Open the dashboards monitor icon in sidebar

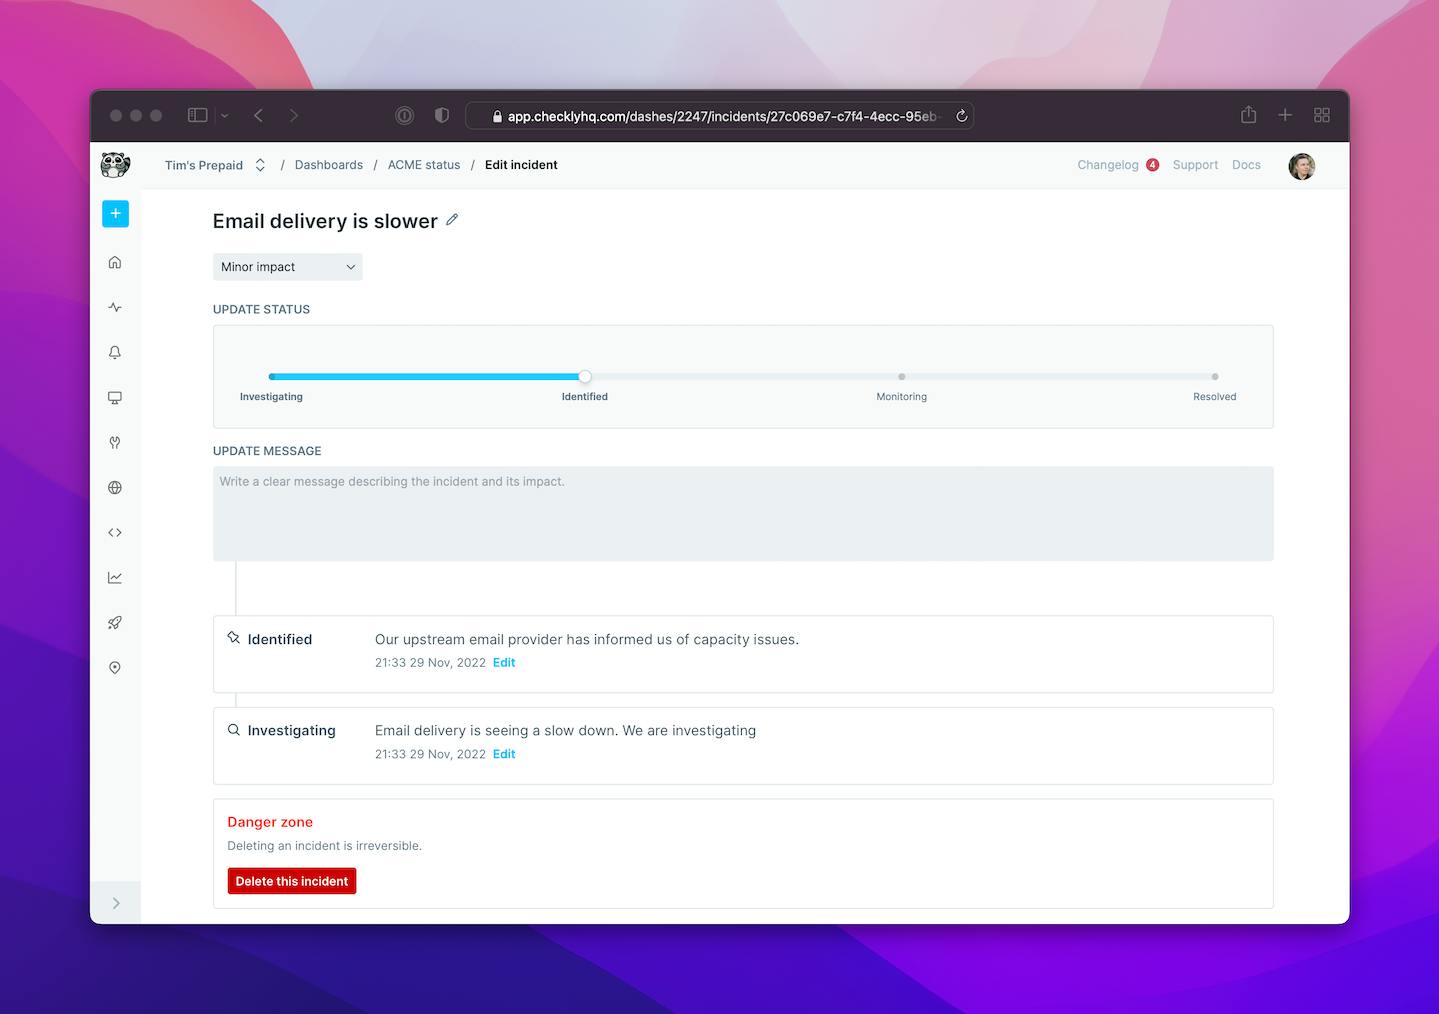(x=115, y=398)
